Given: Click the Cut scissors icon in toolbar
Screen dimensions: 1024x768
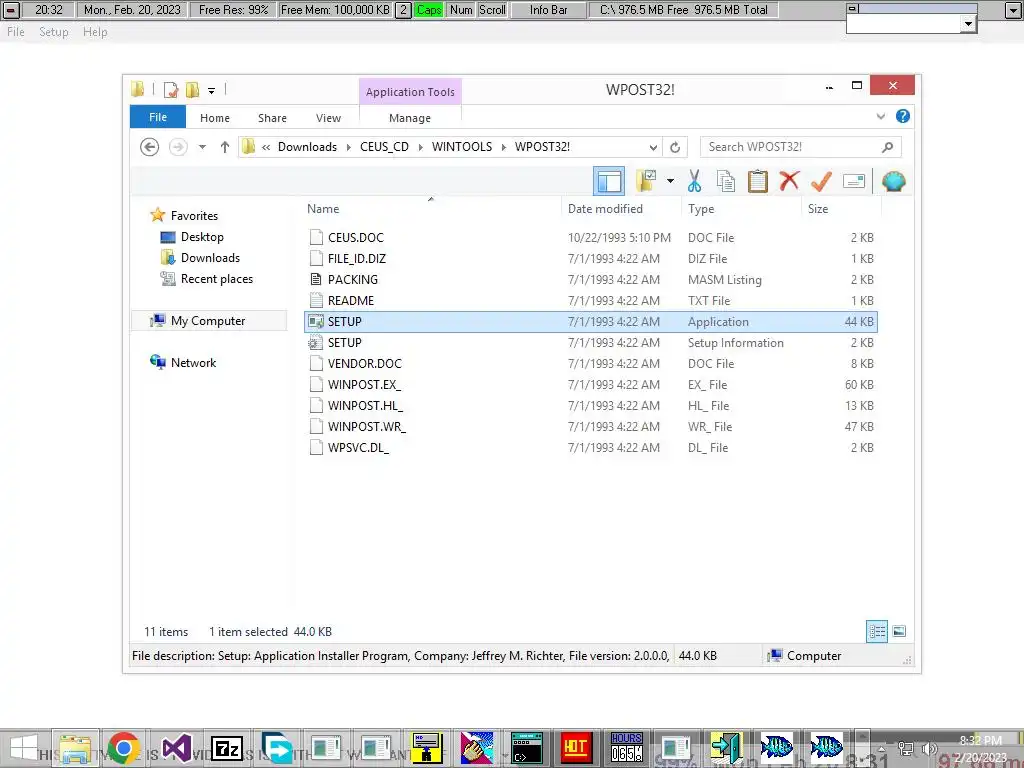Looking at the screenshot, I should 694,181.
